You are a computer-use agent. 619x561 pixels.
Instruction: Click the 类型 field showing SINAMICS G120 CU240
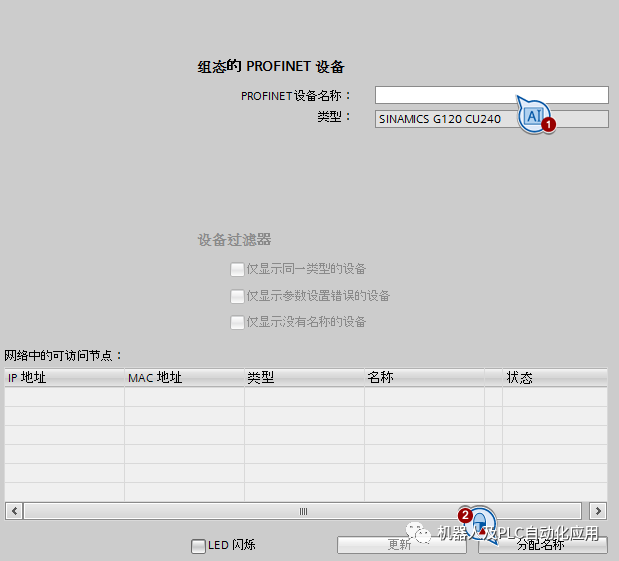(x=491, y=119)
